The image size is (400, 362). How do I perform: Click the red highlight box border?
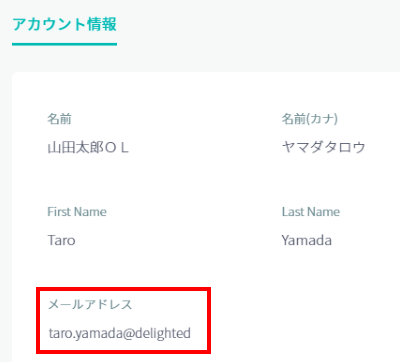(123, 289)
